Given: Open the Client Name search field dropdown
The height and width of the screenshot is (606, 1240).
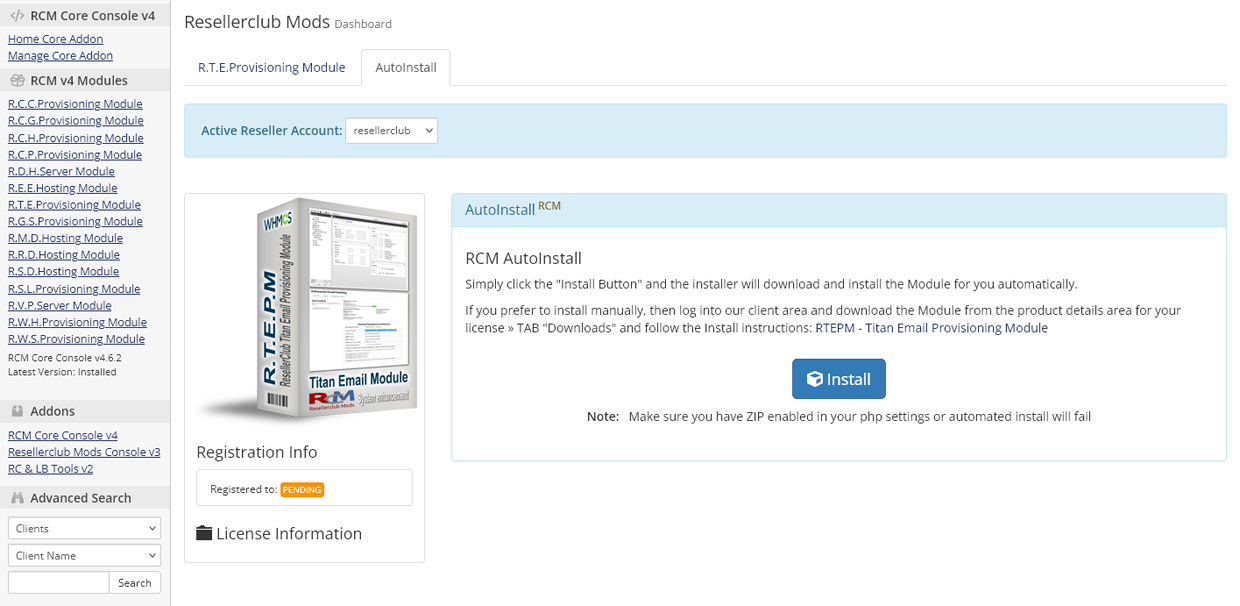Looking at the screenshot, I should click(x=84, y=555).
